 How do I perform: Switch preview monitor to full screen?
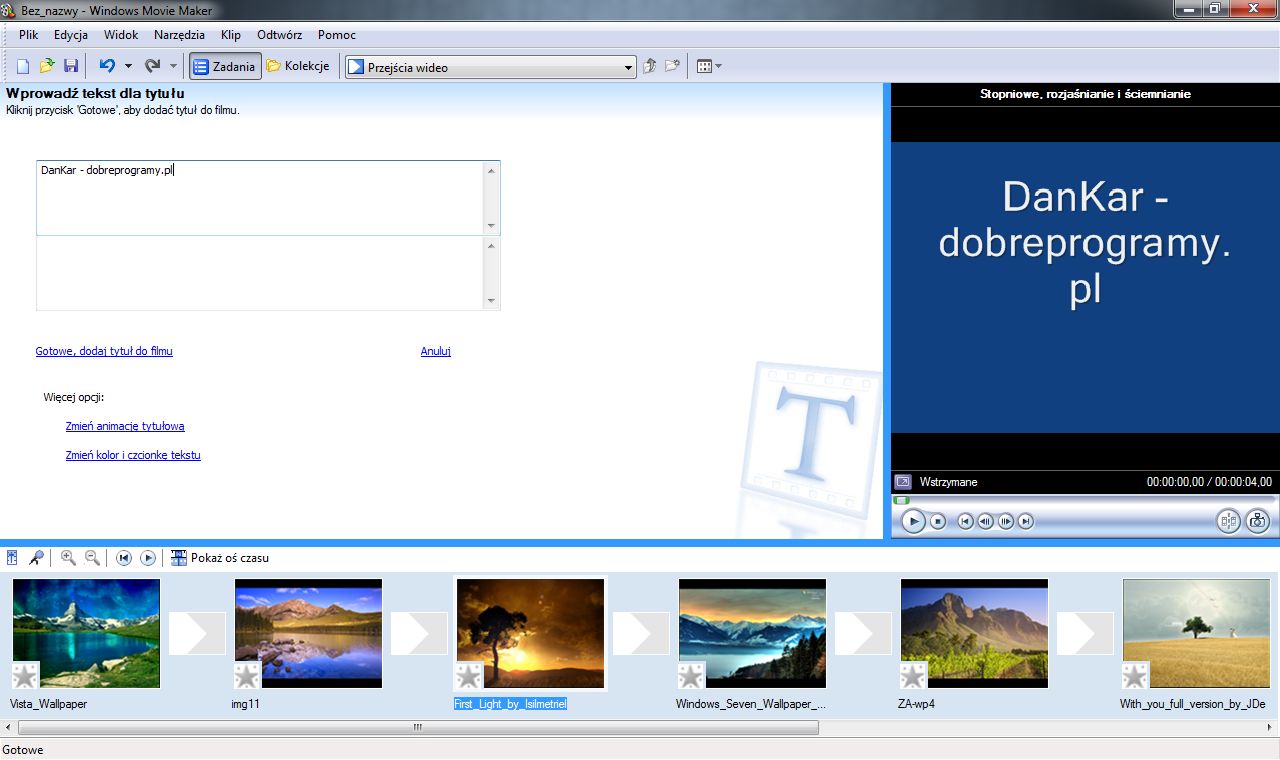(x=903, y=482)
